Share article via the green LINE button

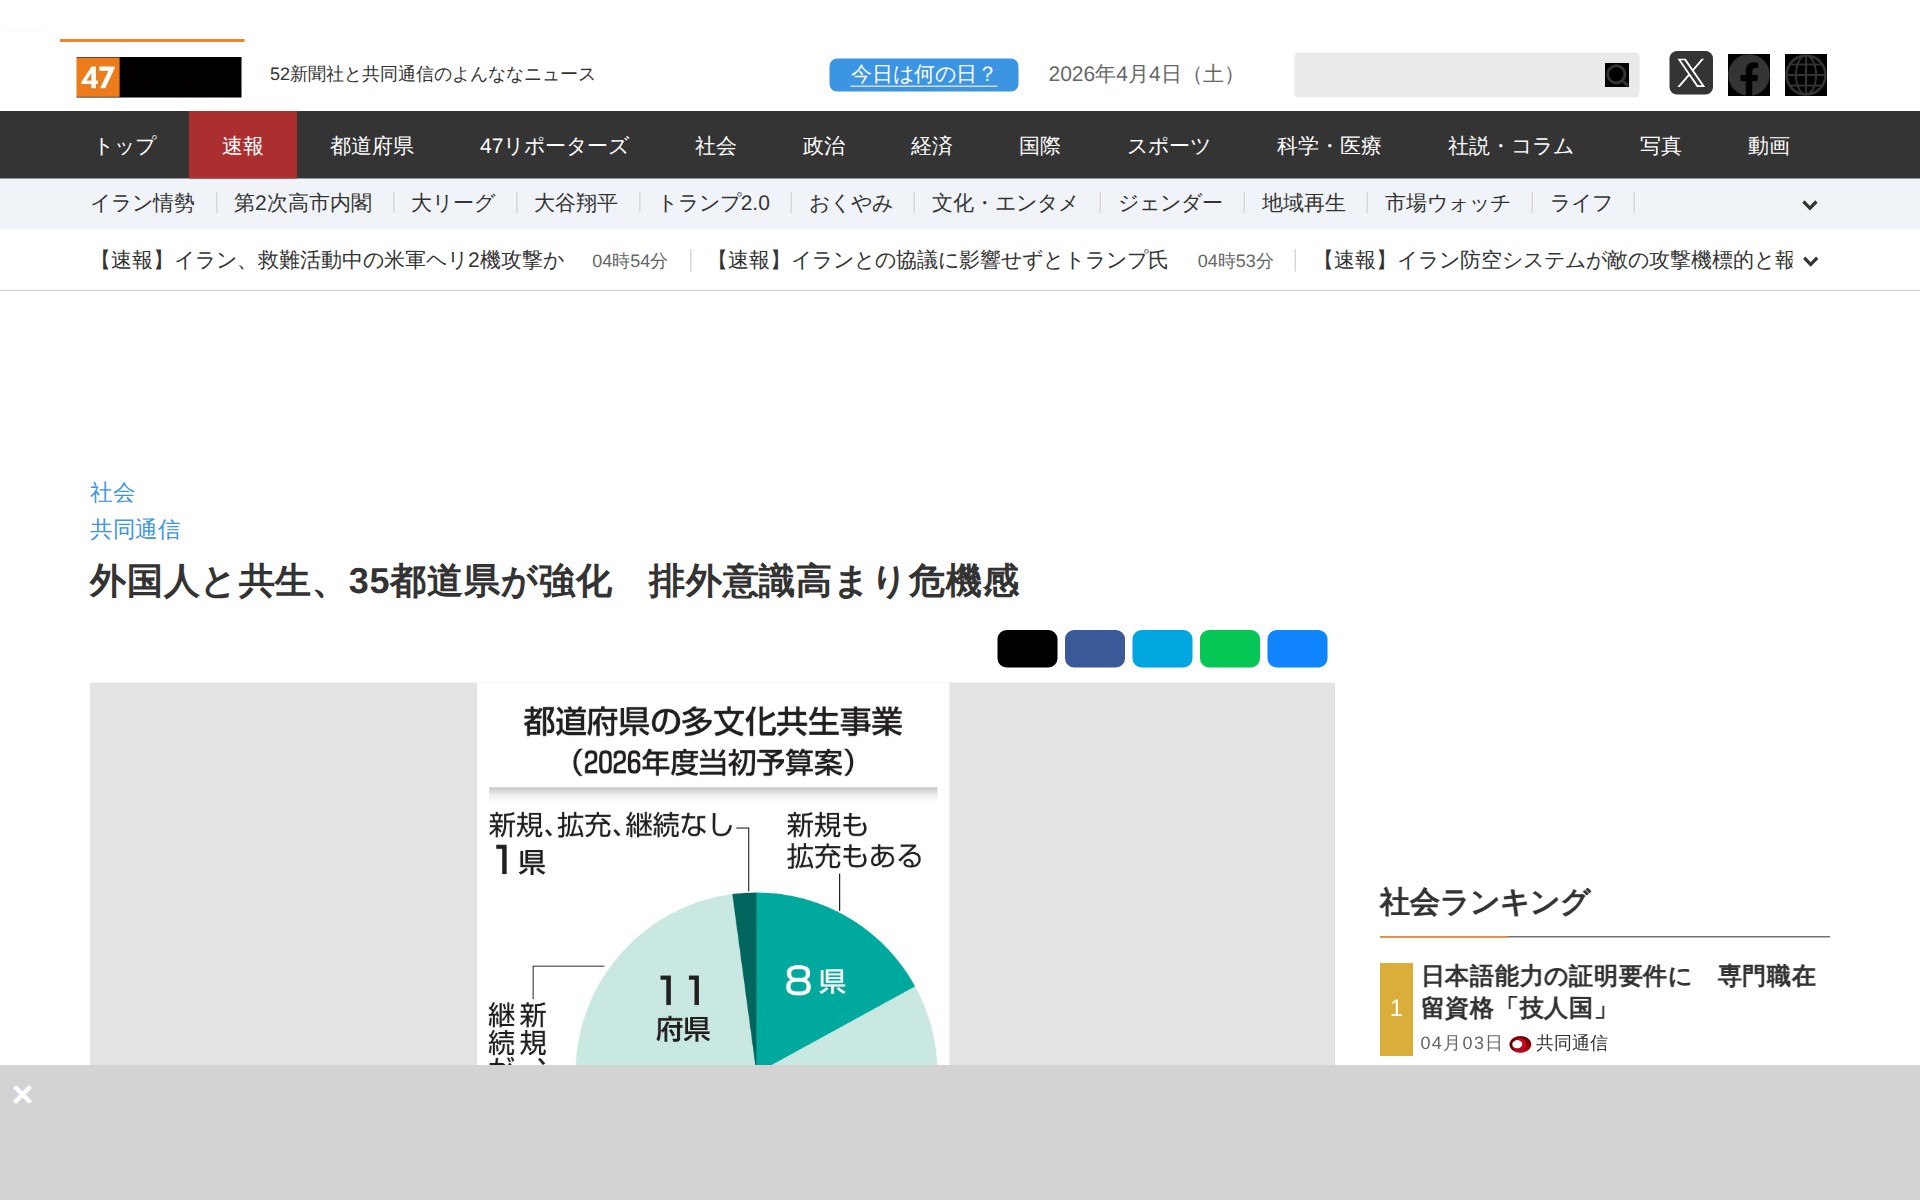click(x=1230, y=648)
